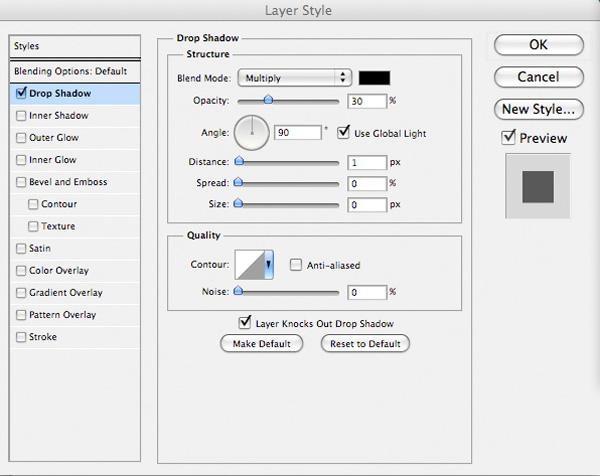Viewport: 600px width, 476px height.
Task: Enable the Pattern Overlay checkbox
Action: point(21,315)
